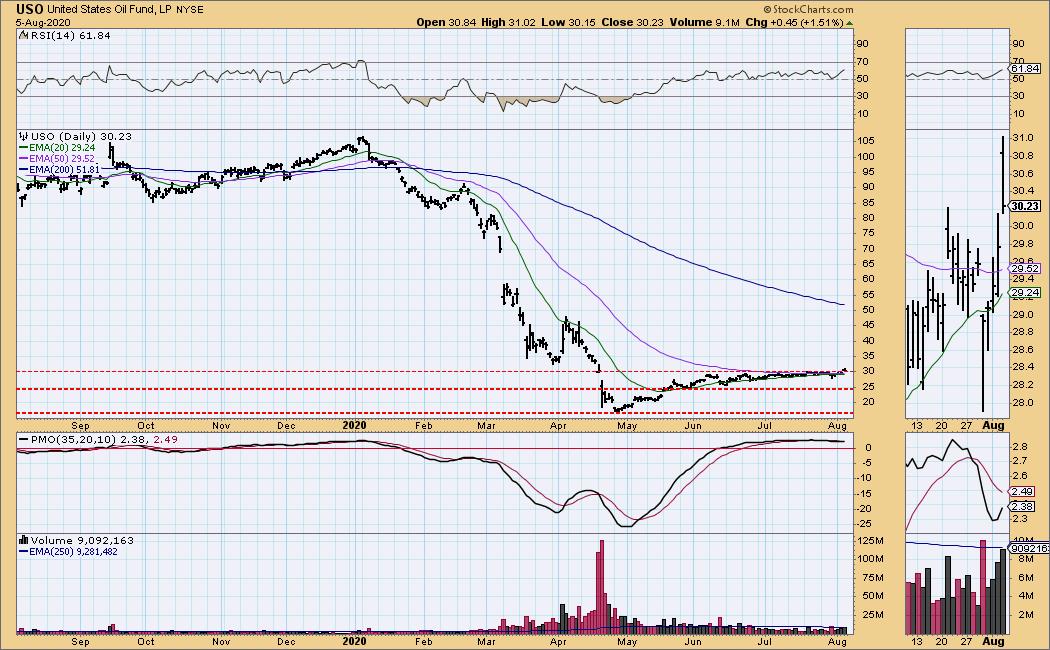Click the '31.0' label on the zoomed price axis

pyautogui.click(x=1022, y=138)
